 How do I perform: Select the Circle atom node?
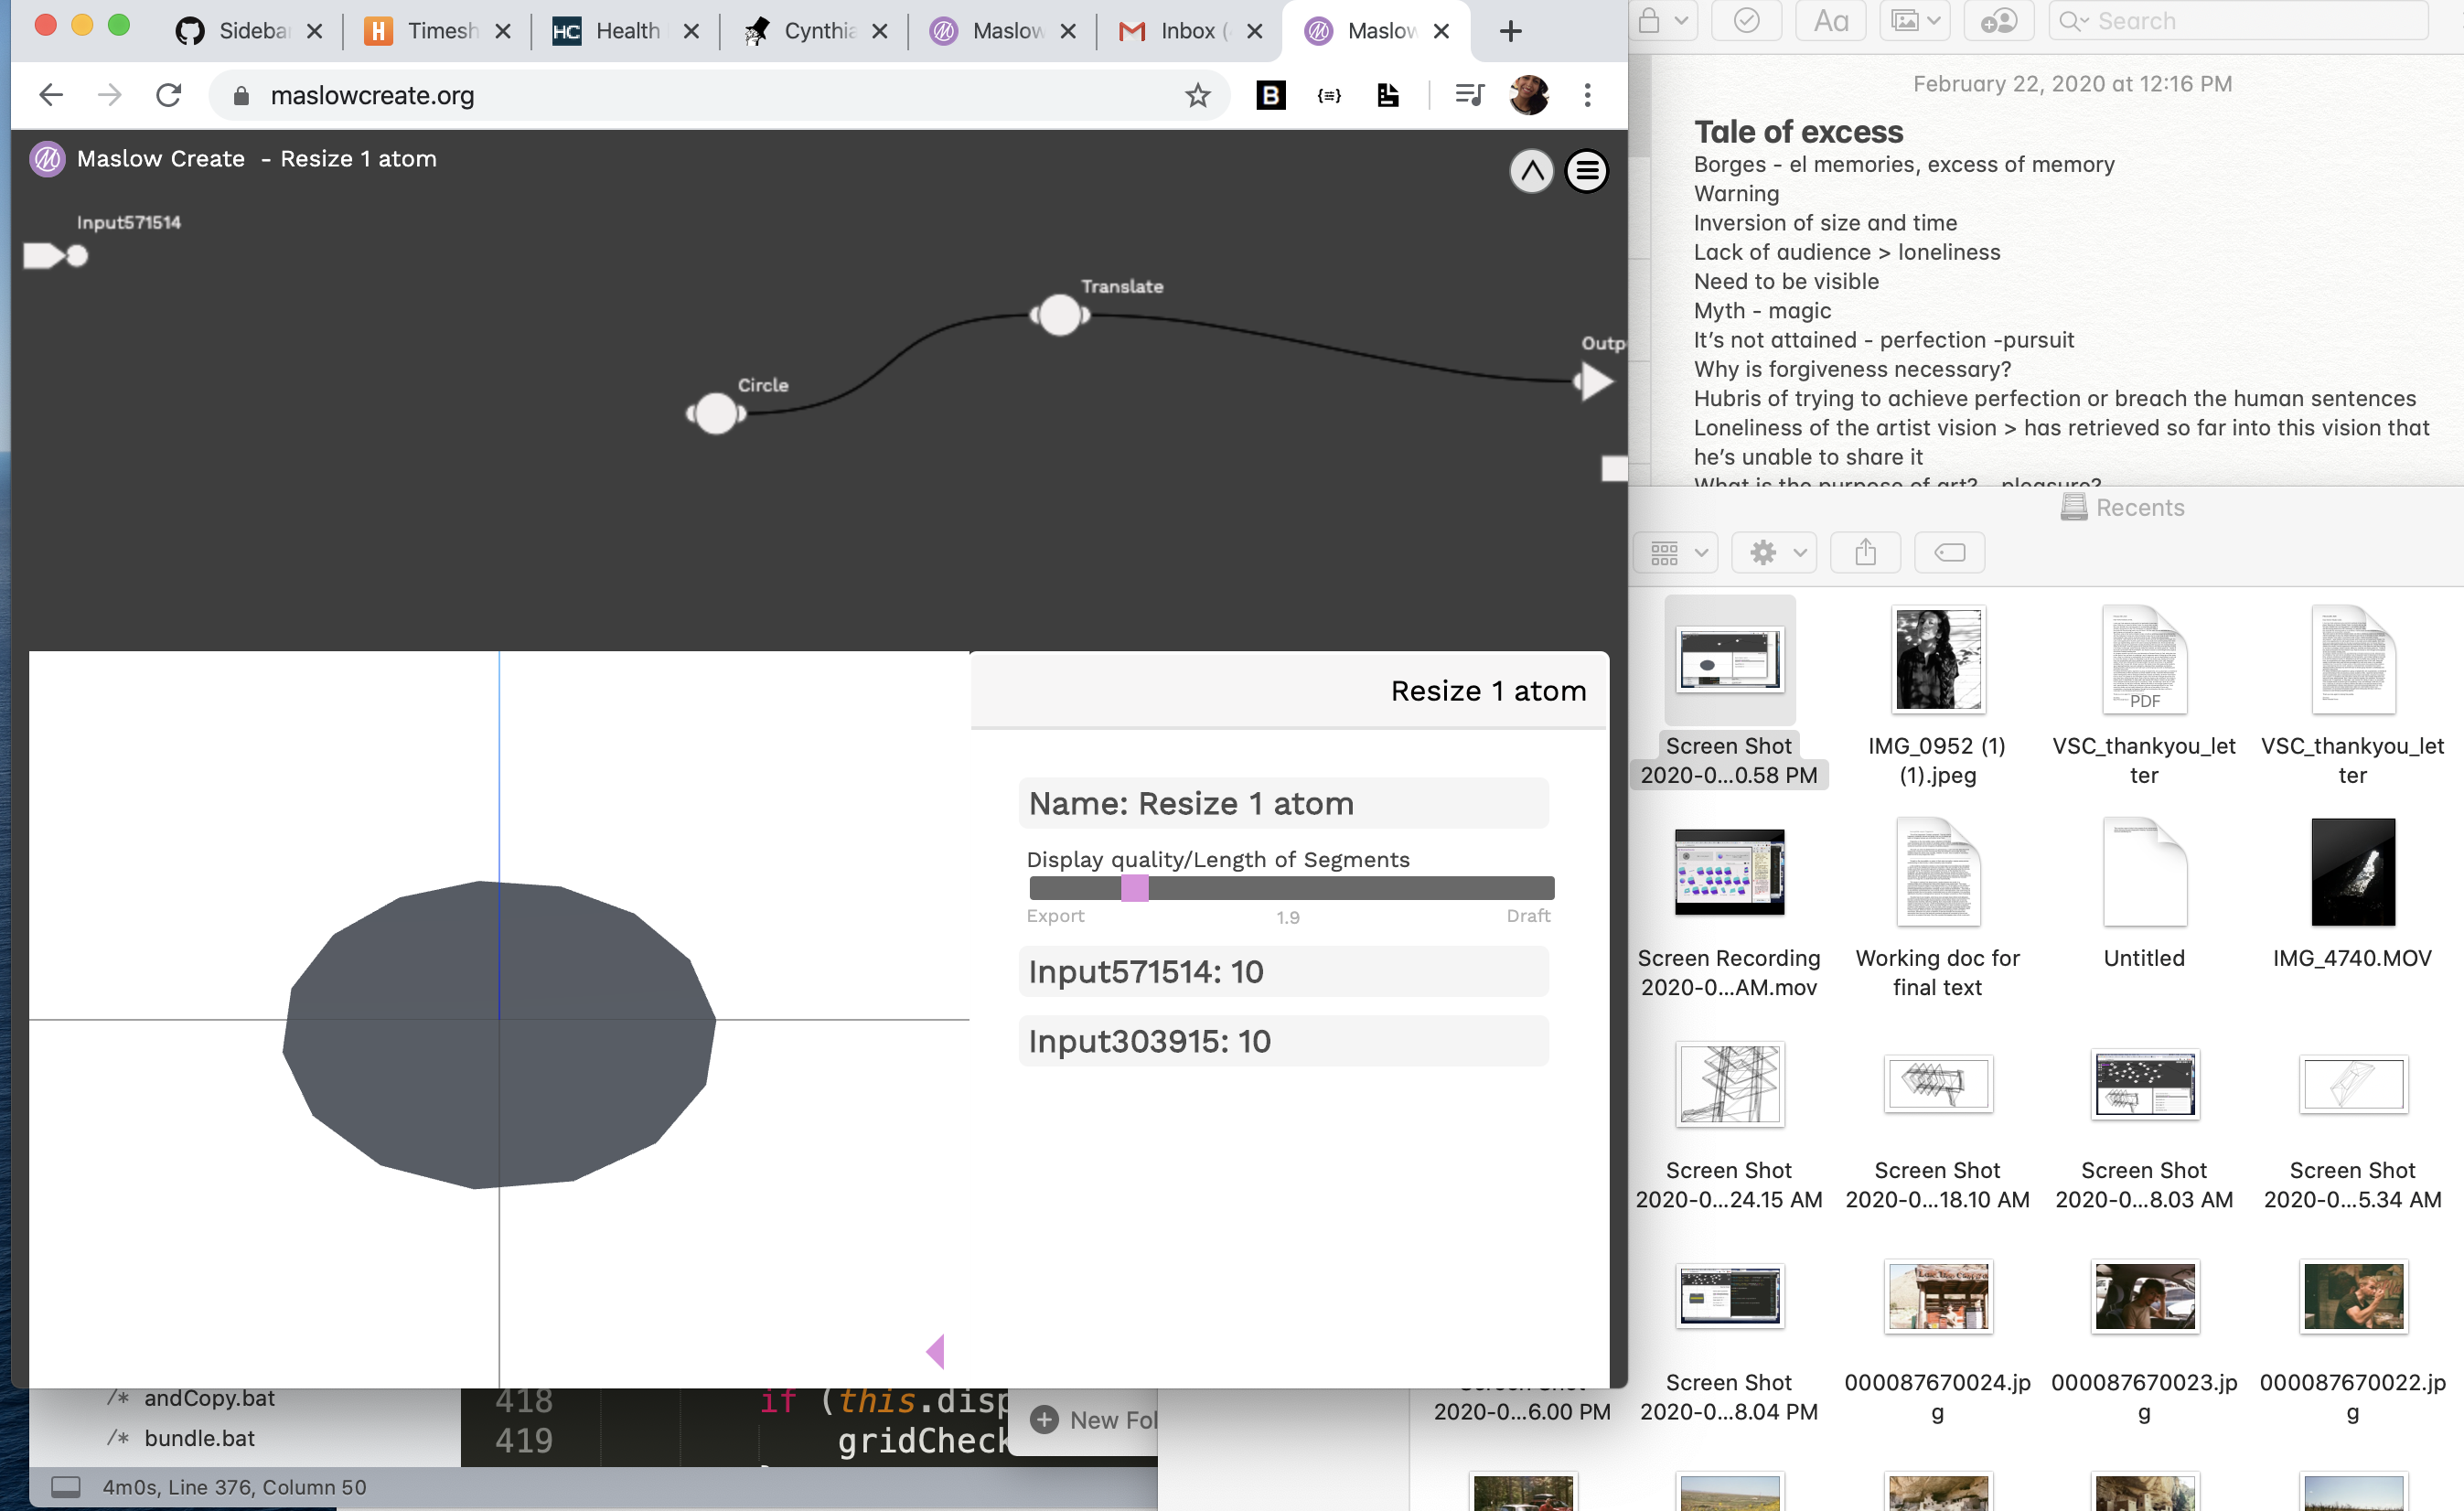715,413
